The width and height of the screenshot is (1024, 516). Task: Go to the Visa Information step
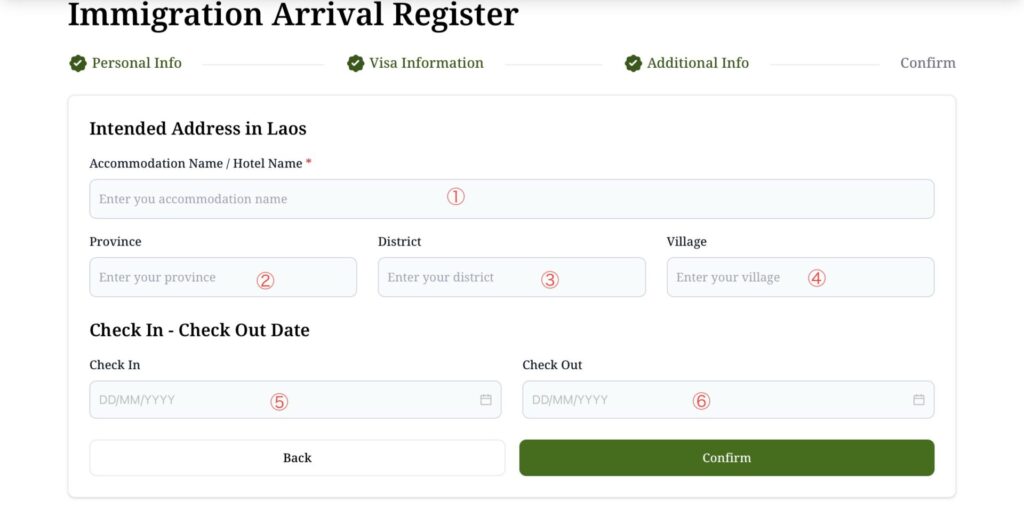(x=426, y=63)
